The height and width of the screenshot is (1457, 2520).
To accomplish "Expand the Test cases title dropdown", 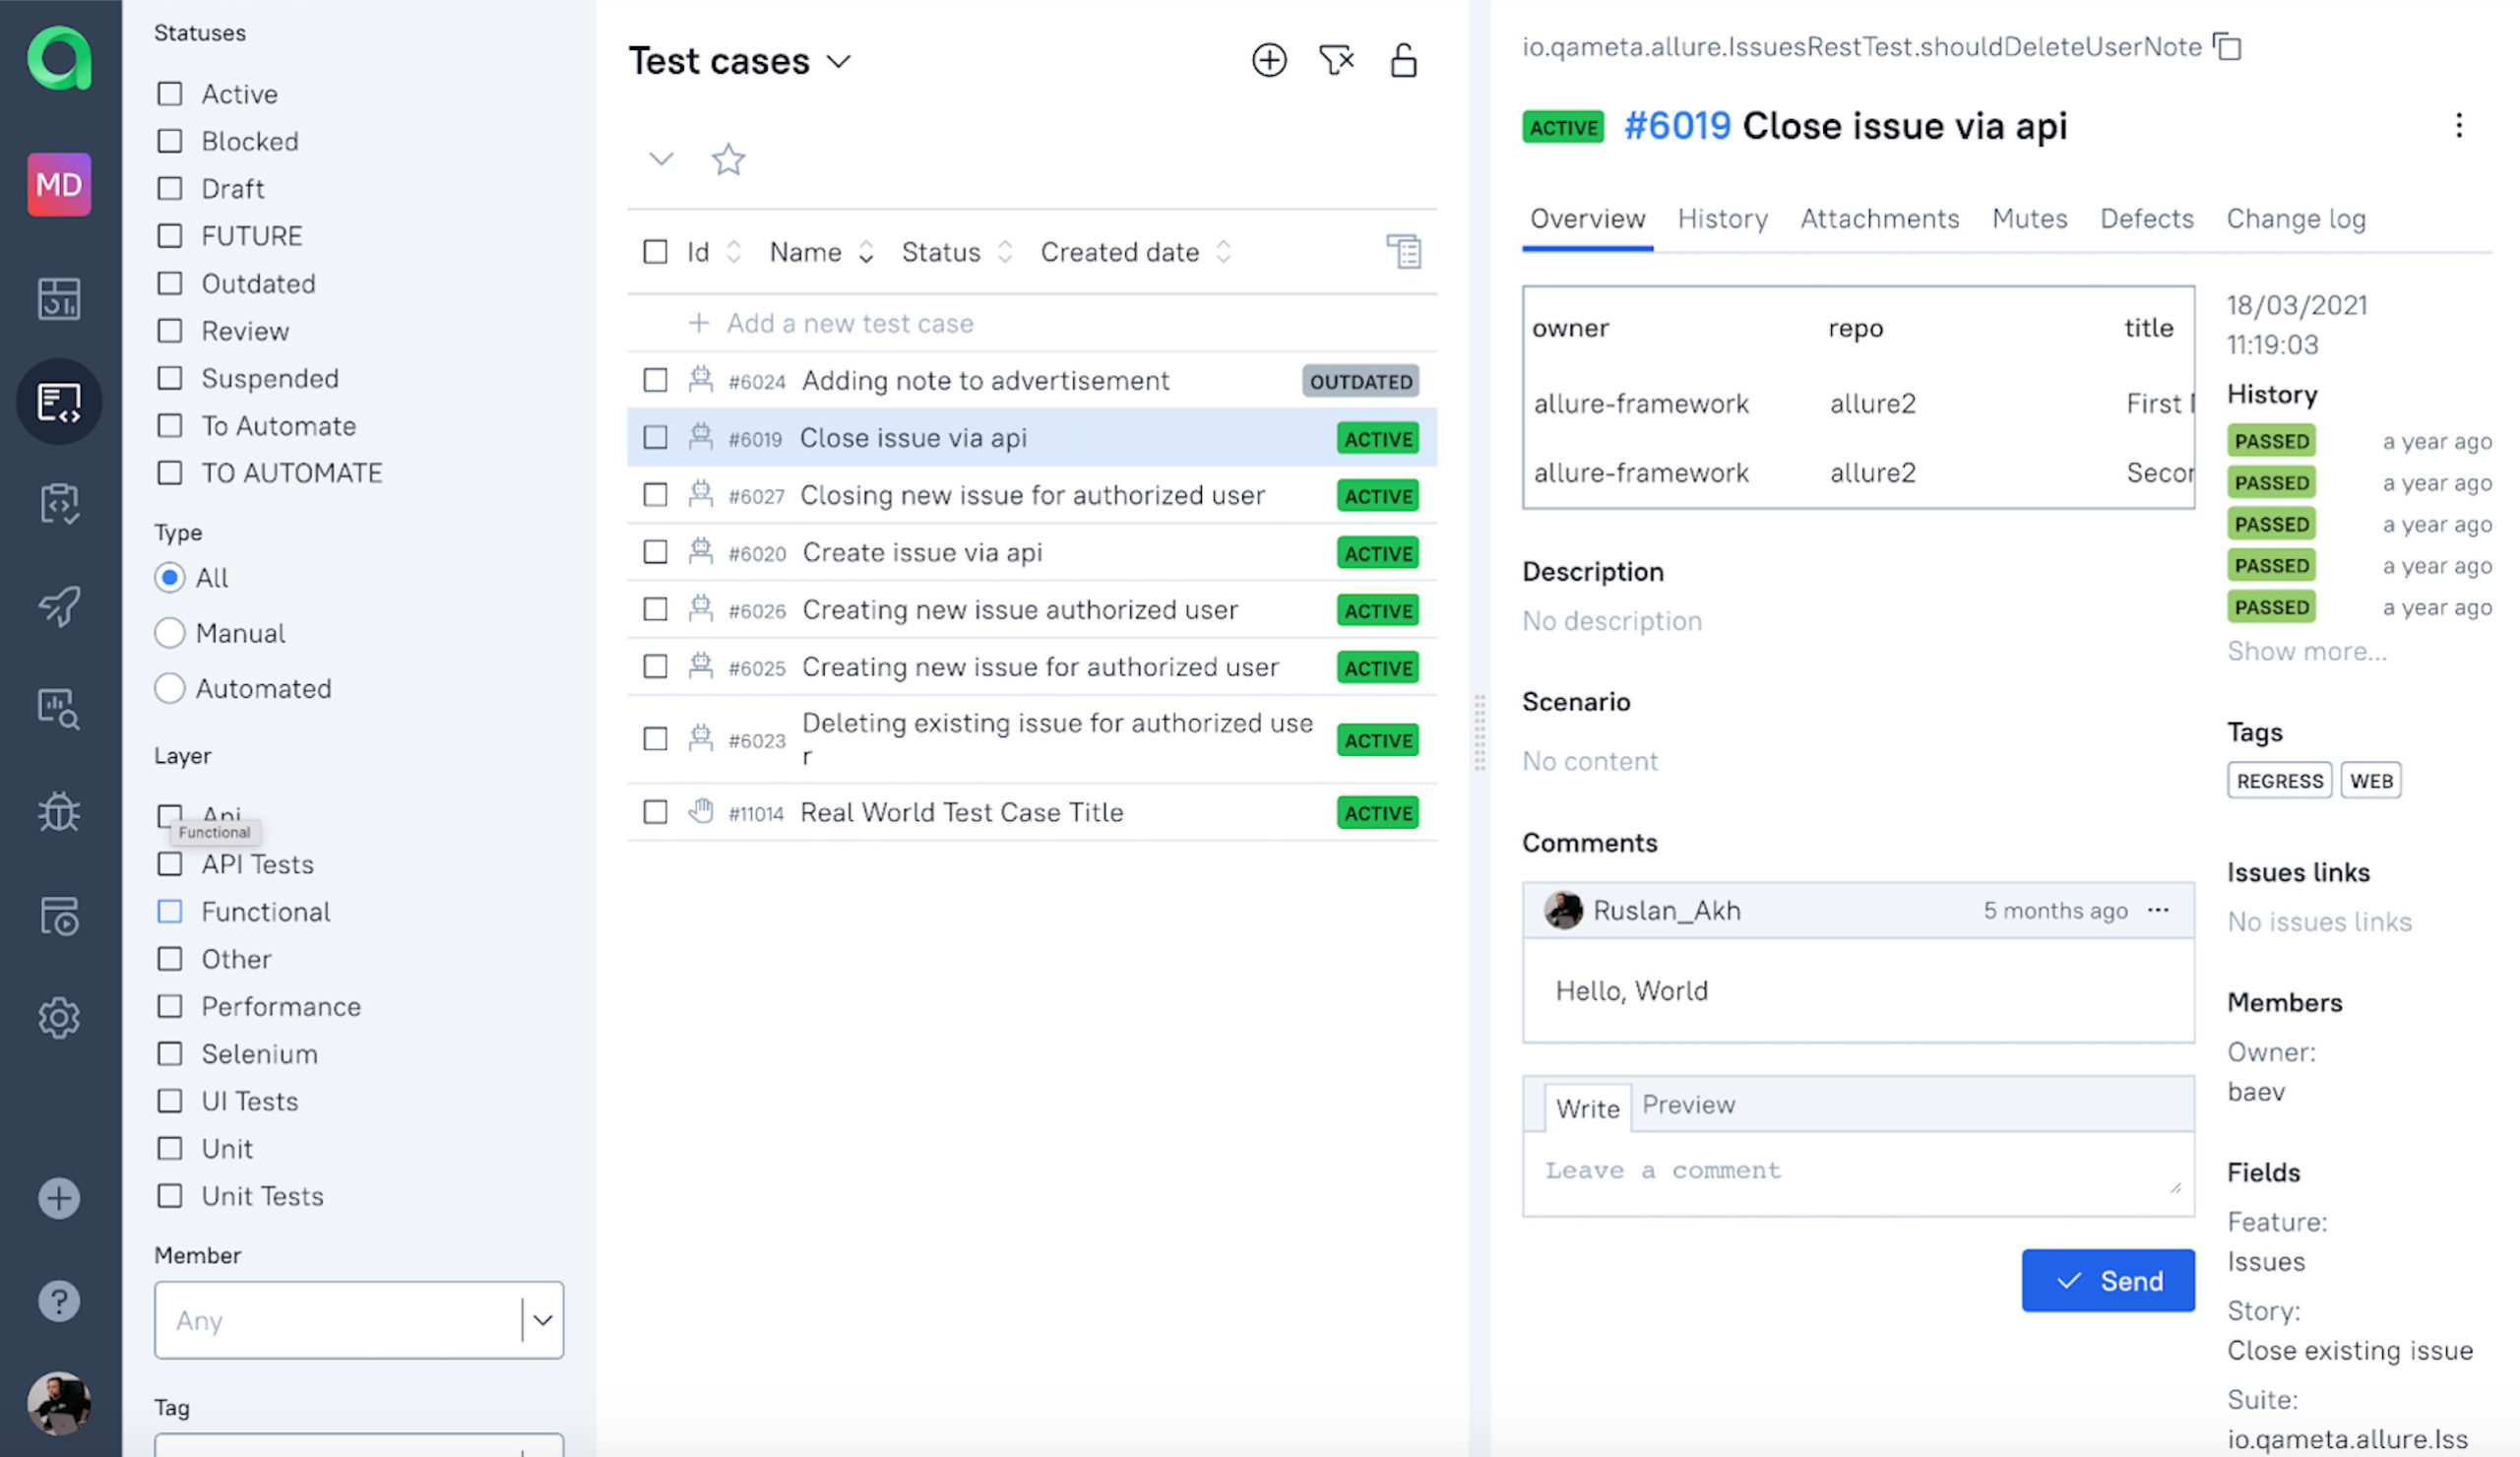I will [x=838, y=61].
